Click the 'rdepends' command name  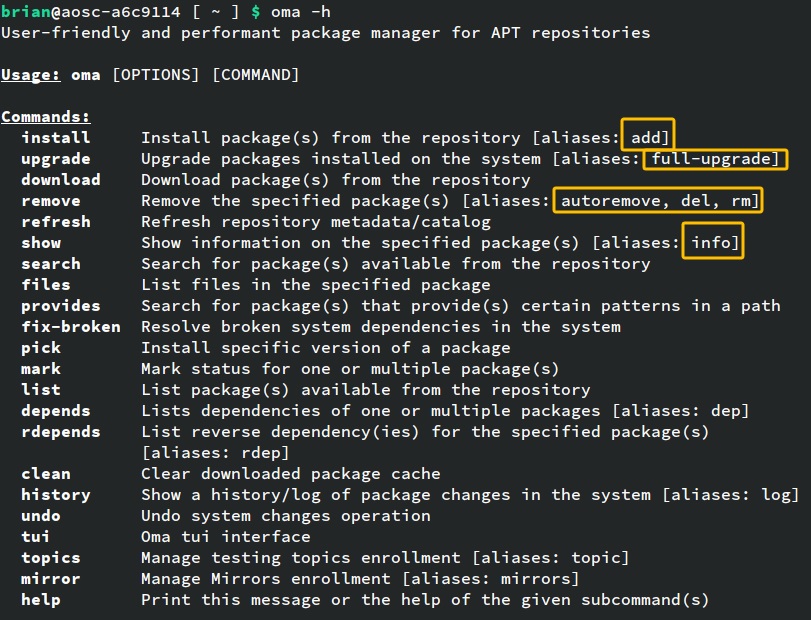[61, 432]
